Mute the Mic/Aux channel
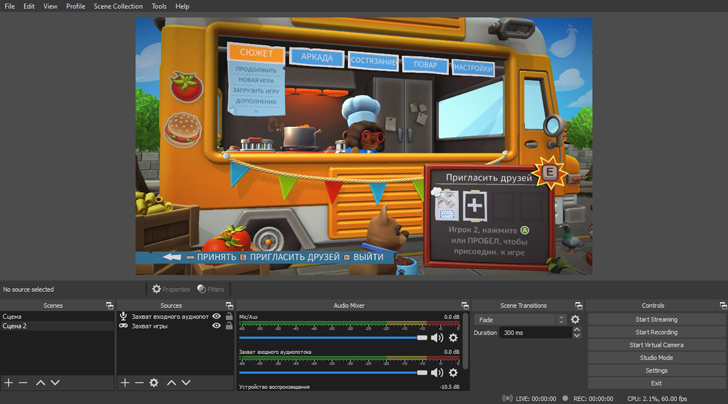The width and height of the screenshot is (728, 404). click(x=437, y=338)
